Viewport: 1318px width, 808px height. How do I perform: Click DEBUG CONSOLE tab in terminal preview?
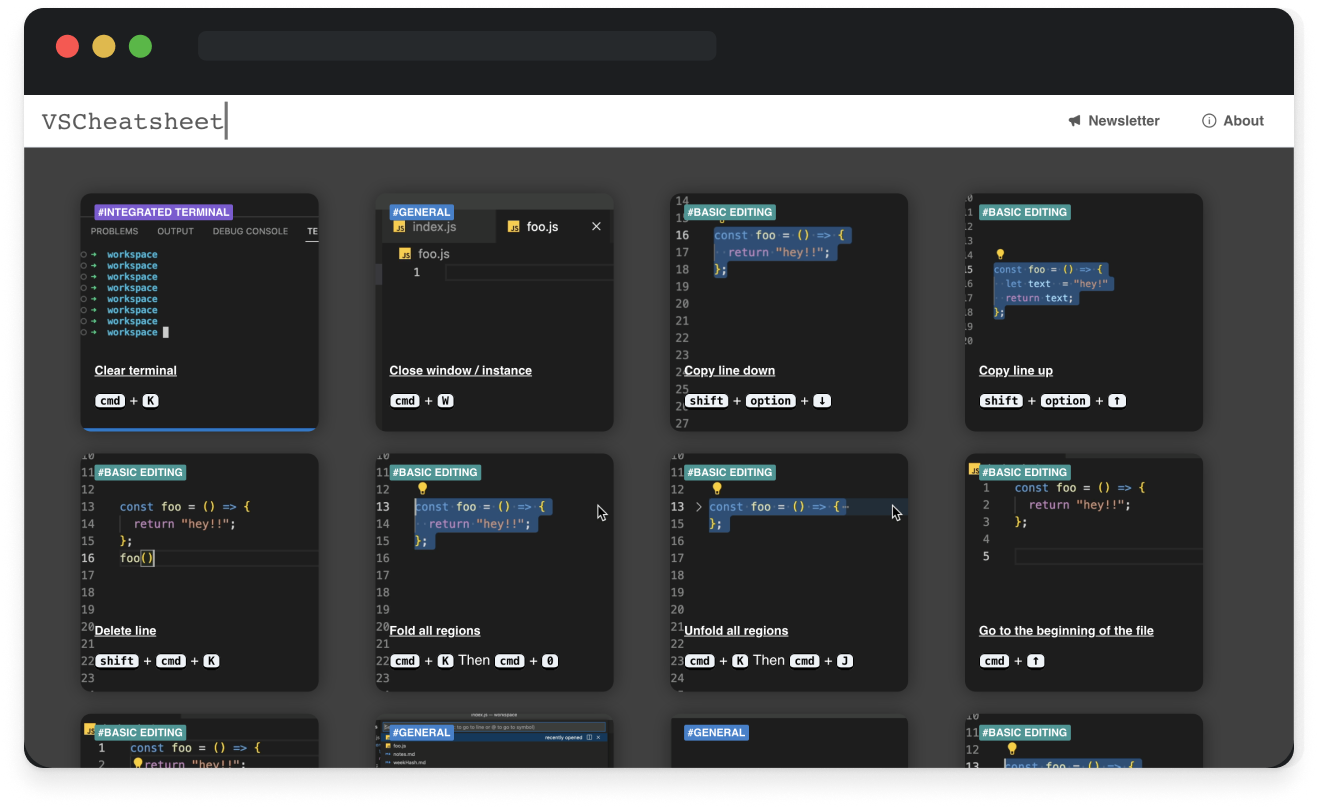pyautogui.click(x=250, y=231)
